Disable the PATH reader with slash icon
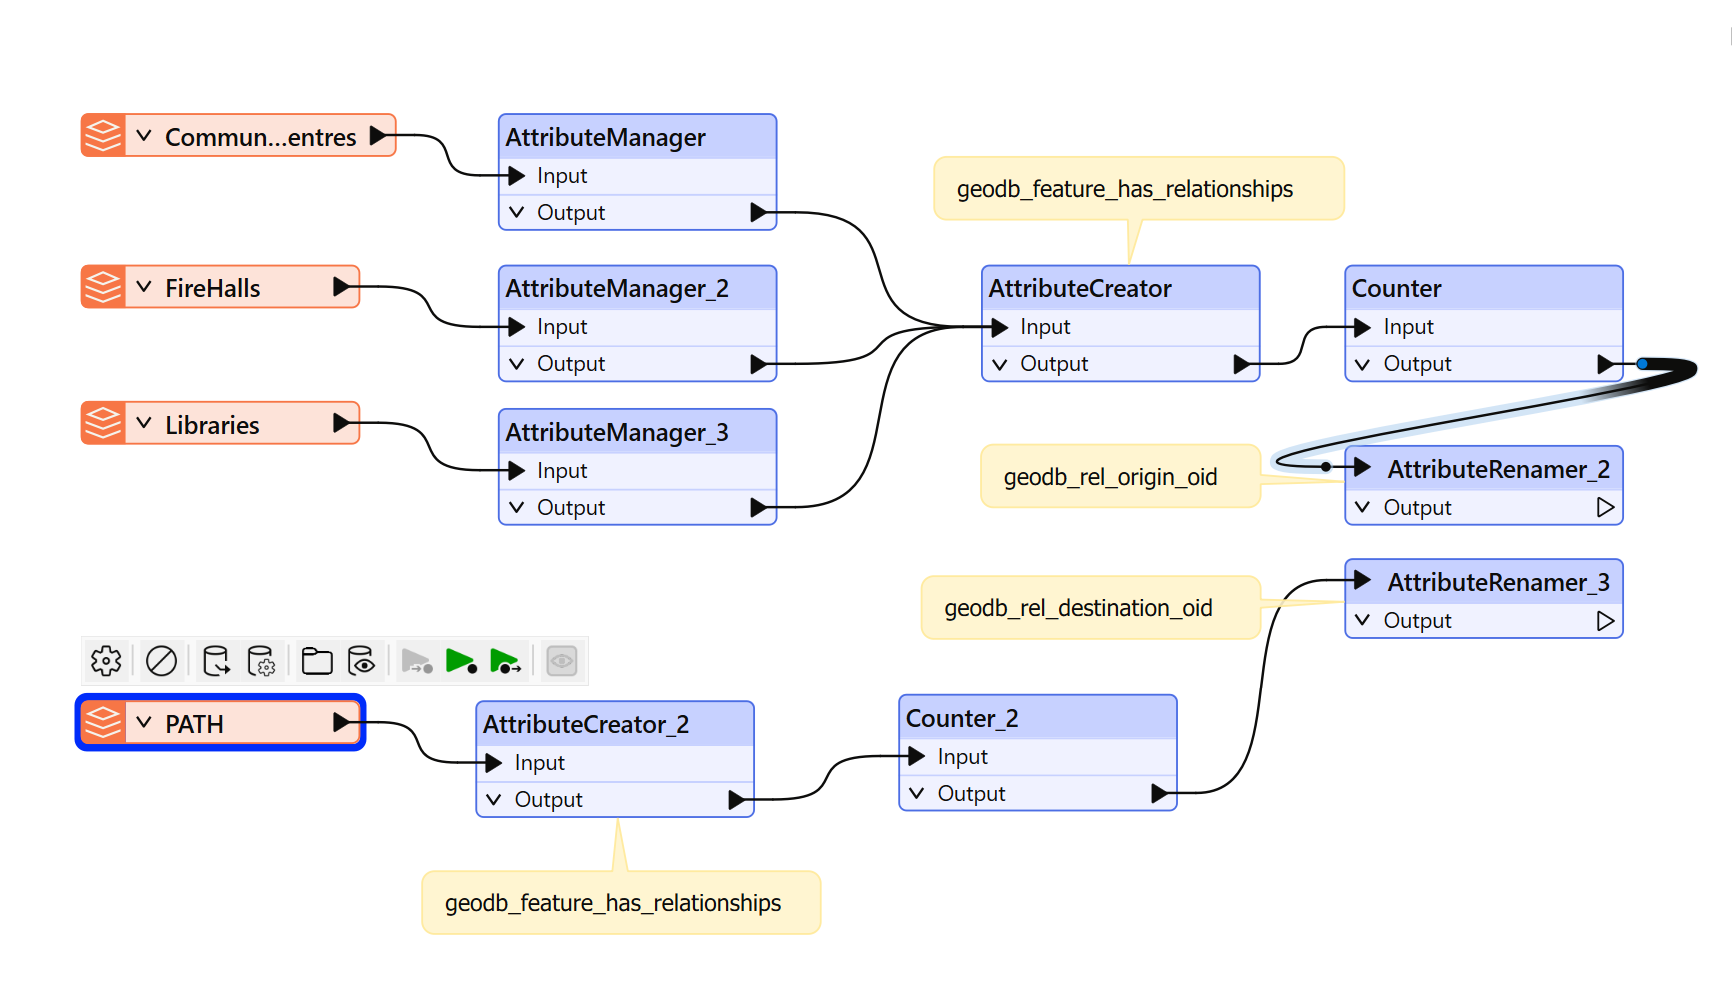1732x1002 pixels. 161,661
